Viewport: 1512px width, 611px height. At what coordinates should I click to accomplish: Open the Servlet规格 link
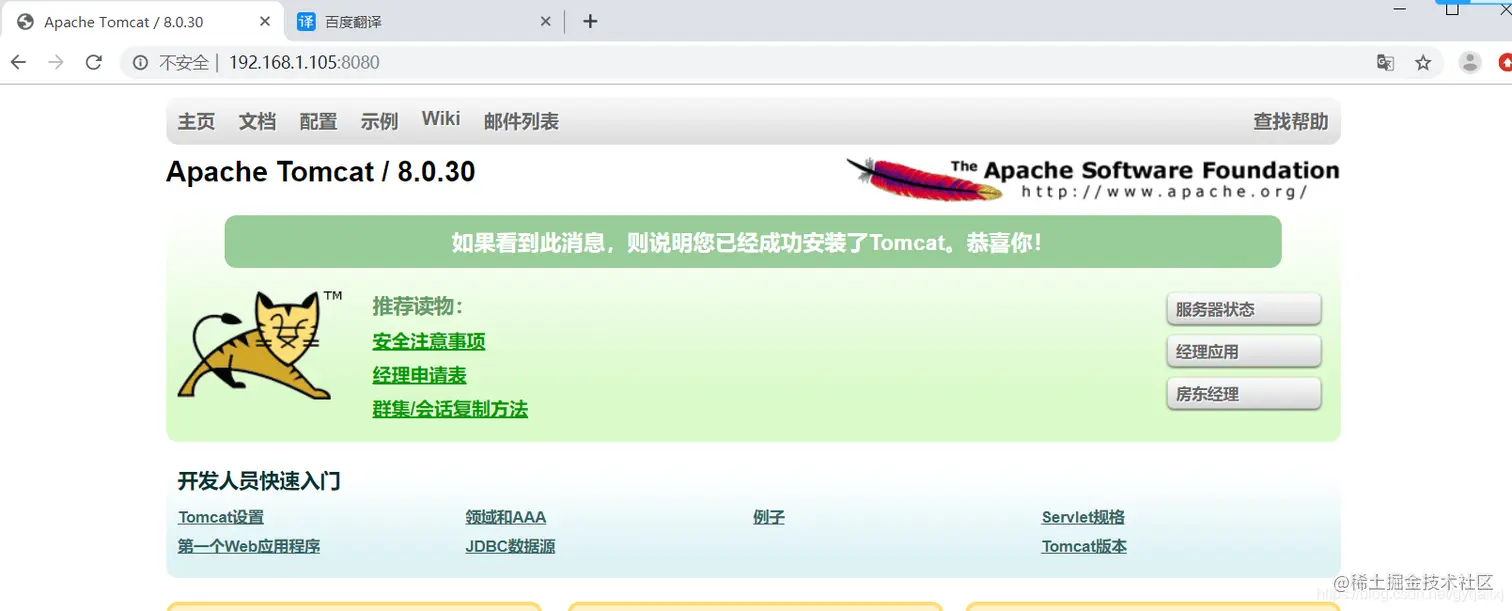[1083, 517]
